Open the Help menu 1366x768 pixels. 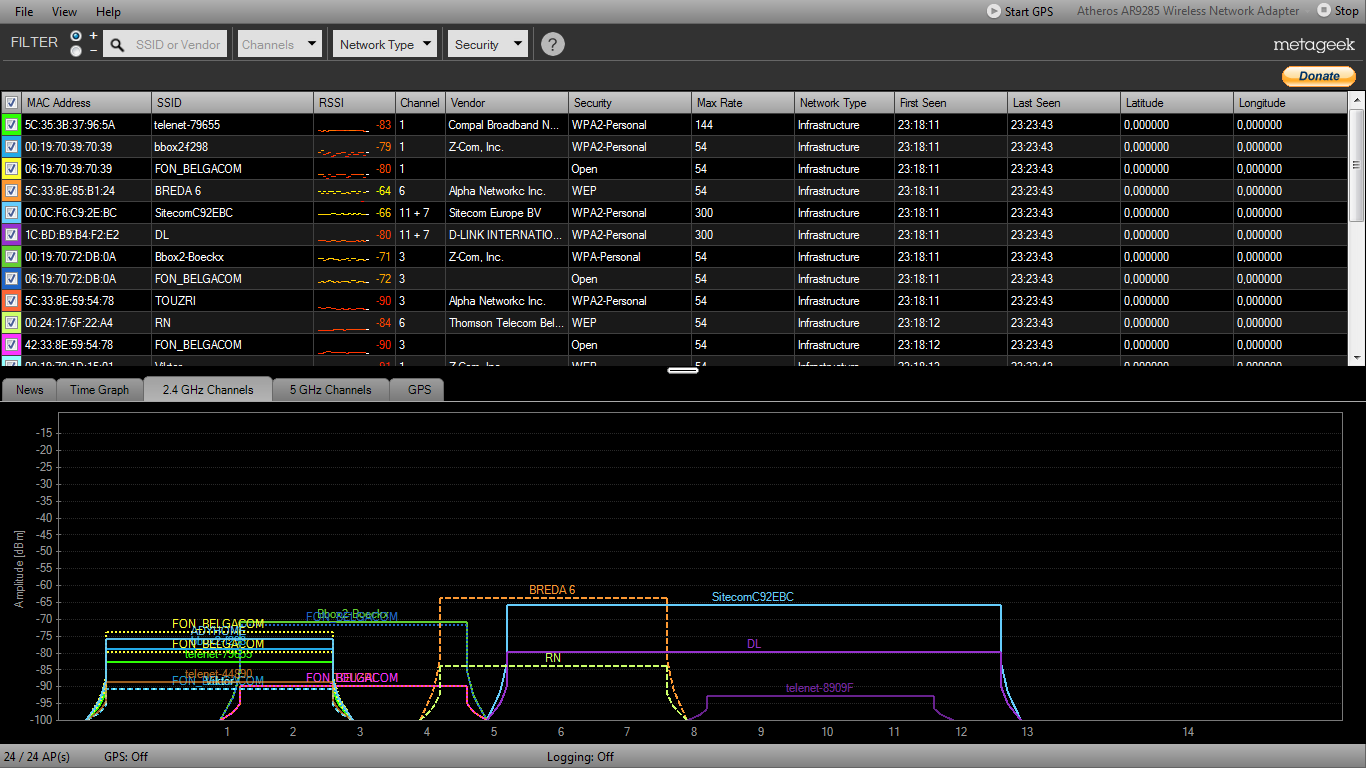point(108,12)
